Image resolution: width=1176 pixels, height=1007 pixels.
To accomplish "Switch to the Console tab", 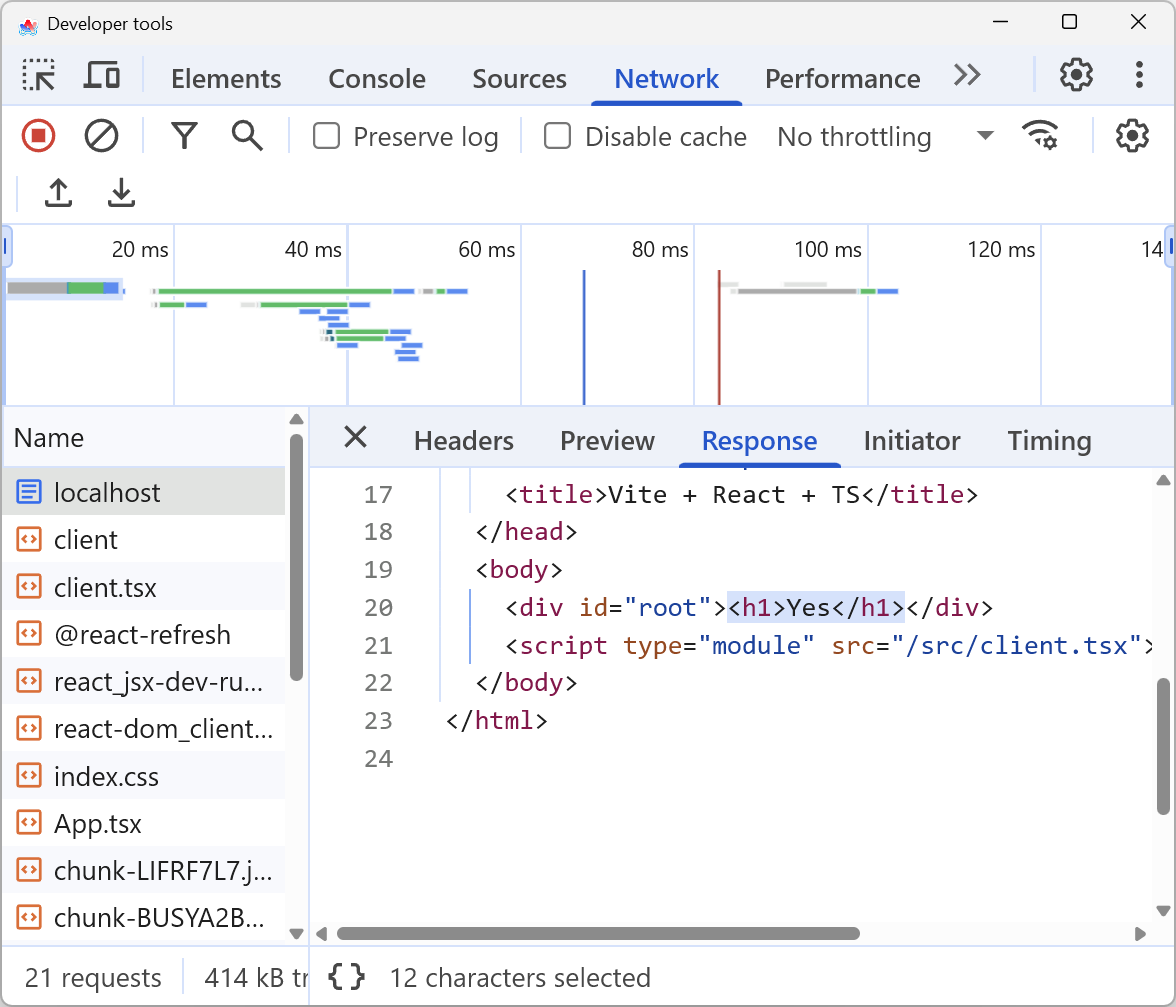I will [376, 79].
